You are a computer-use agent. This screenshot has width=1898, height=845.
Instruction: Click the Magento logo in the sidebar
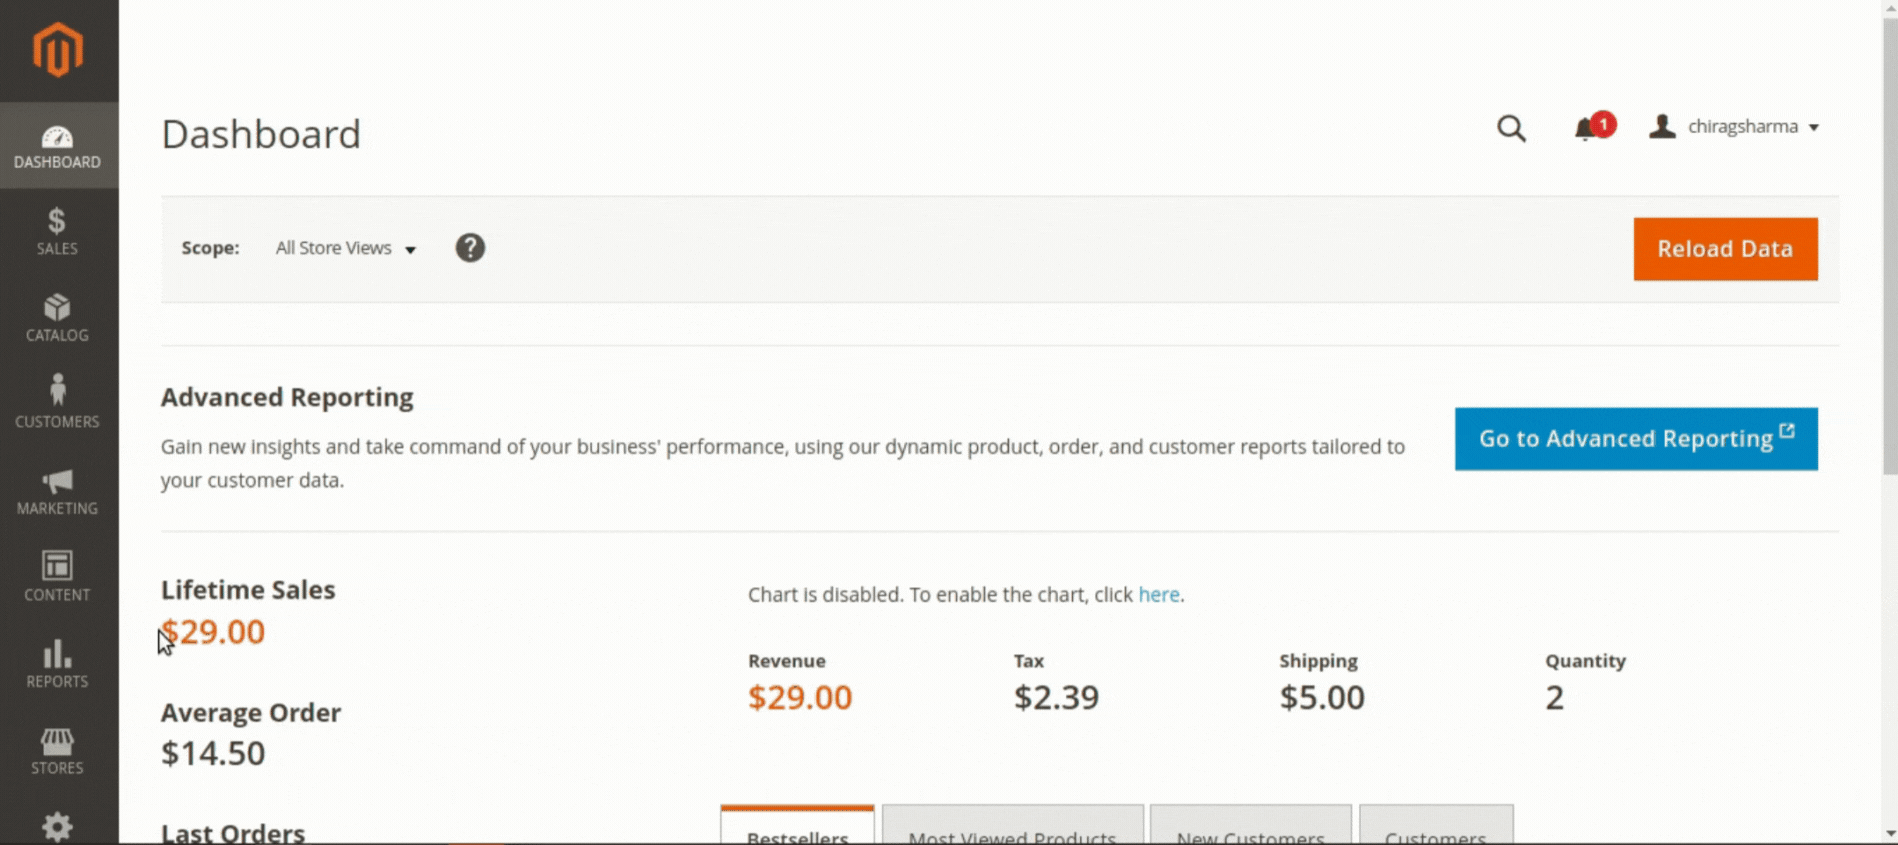pos(58,49)
